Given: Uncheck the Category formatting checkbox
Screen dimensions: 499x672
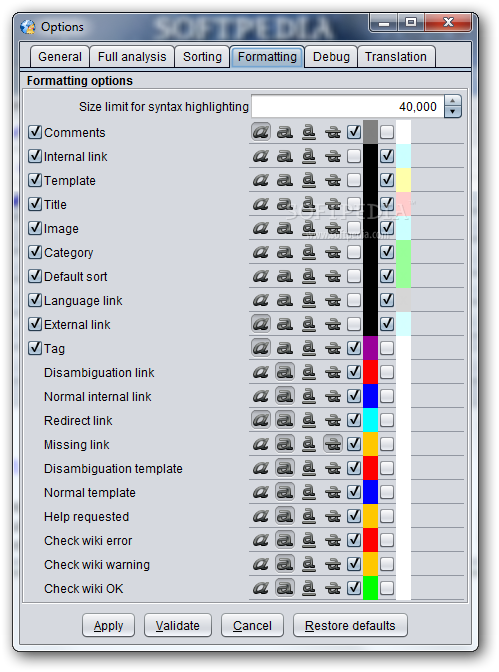Looking at the screenshot, I should pyautogui.click(x=35, y=252).
